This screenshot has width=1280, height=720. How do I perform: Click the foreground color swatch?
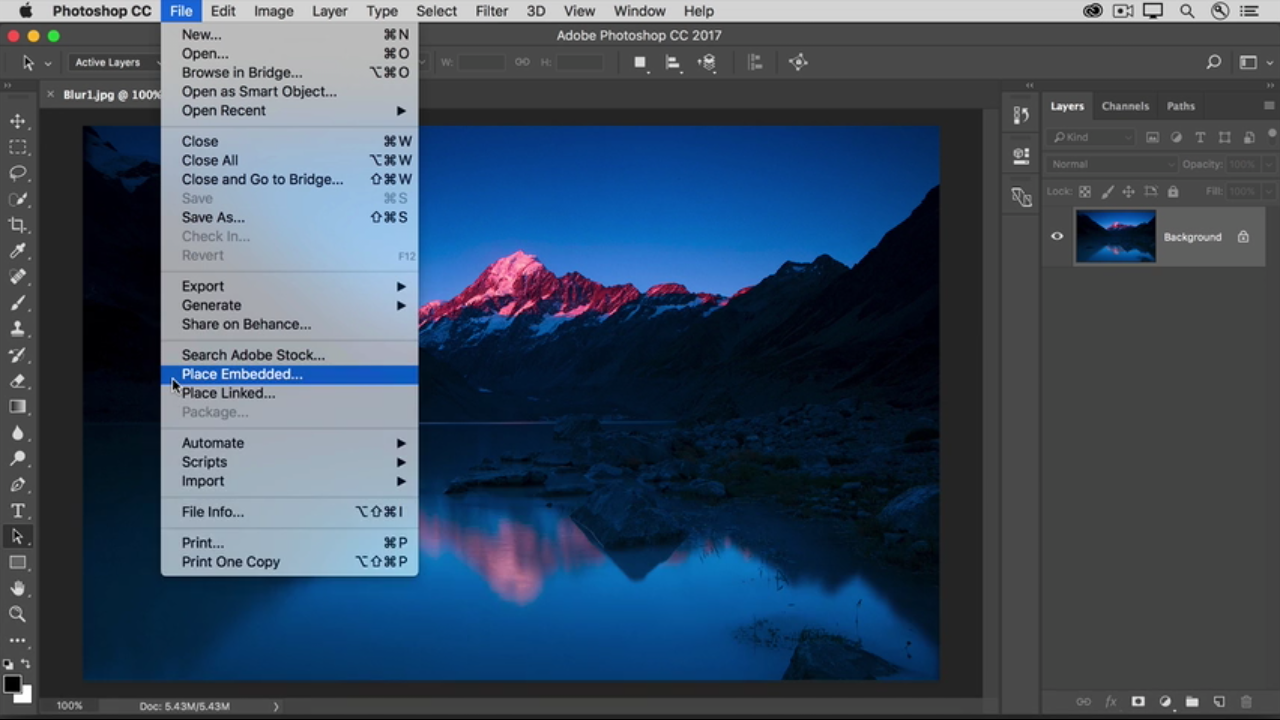click(12, 685)
